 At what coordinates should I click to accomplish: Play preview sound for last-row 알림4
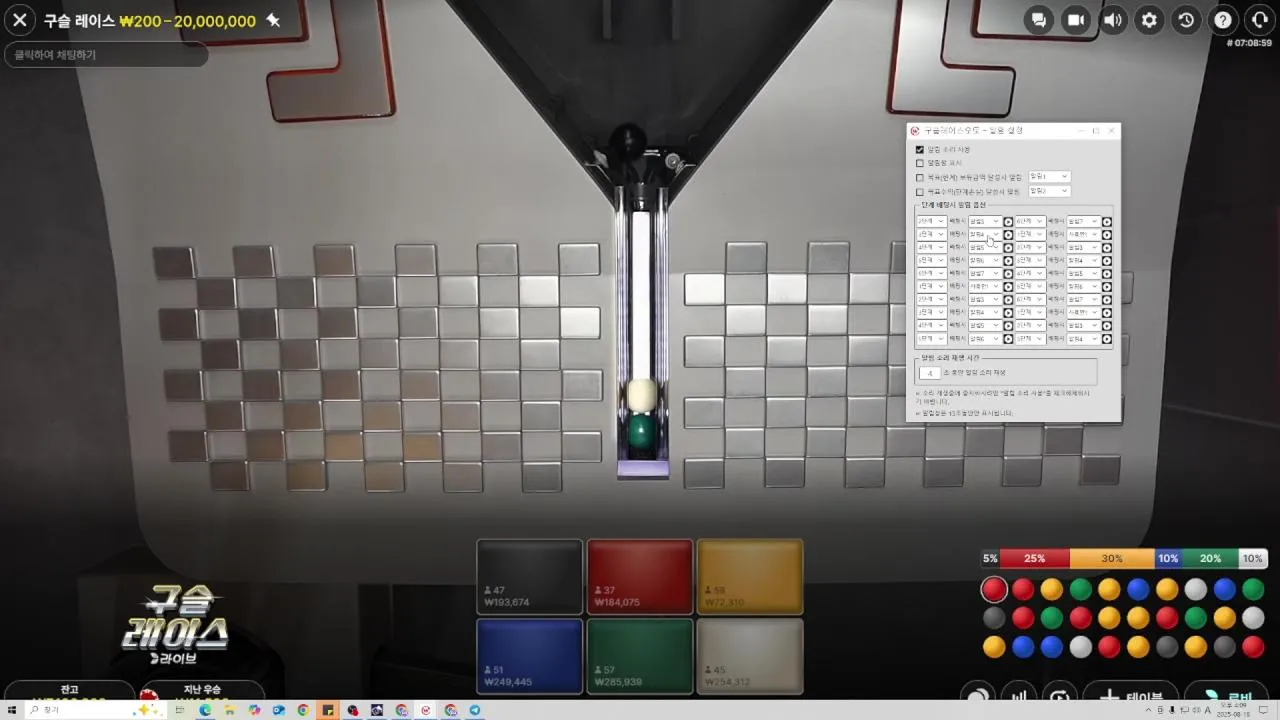click(1107, 339)
